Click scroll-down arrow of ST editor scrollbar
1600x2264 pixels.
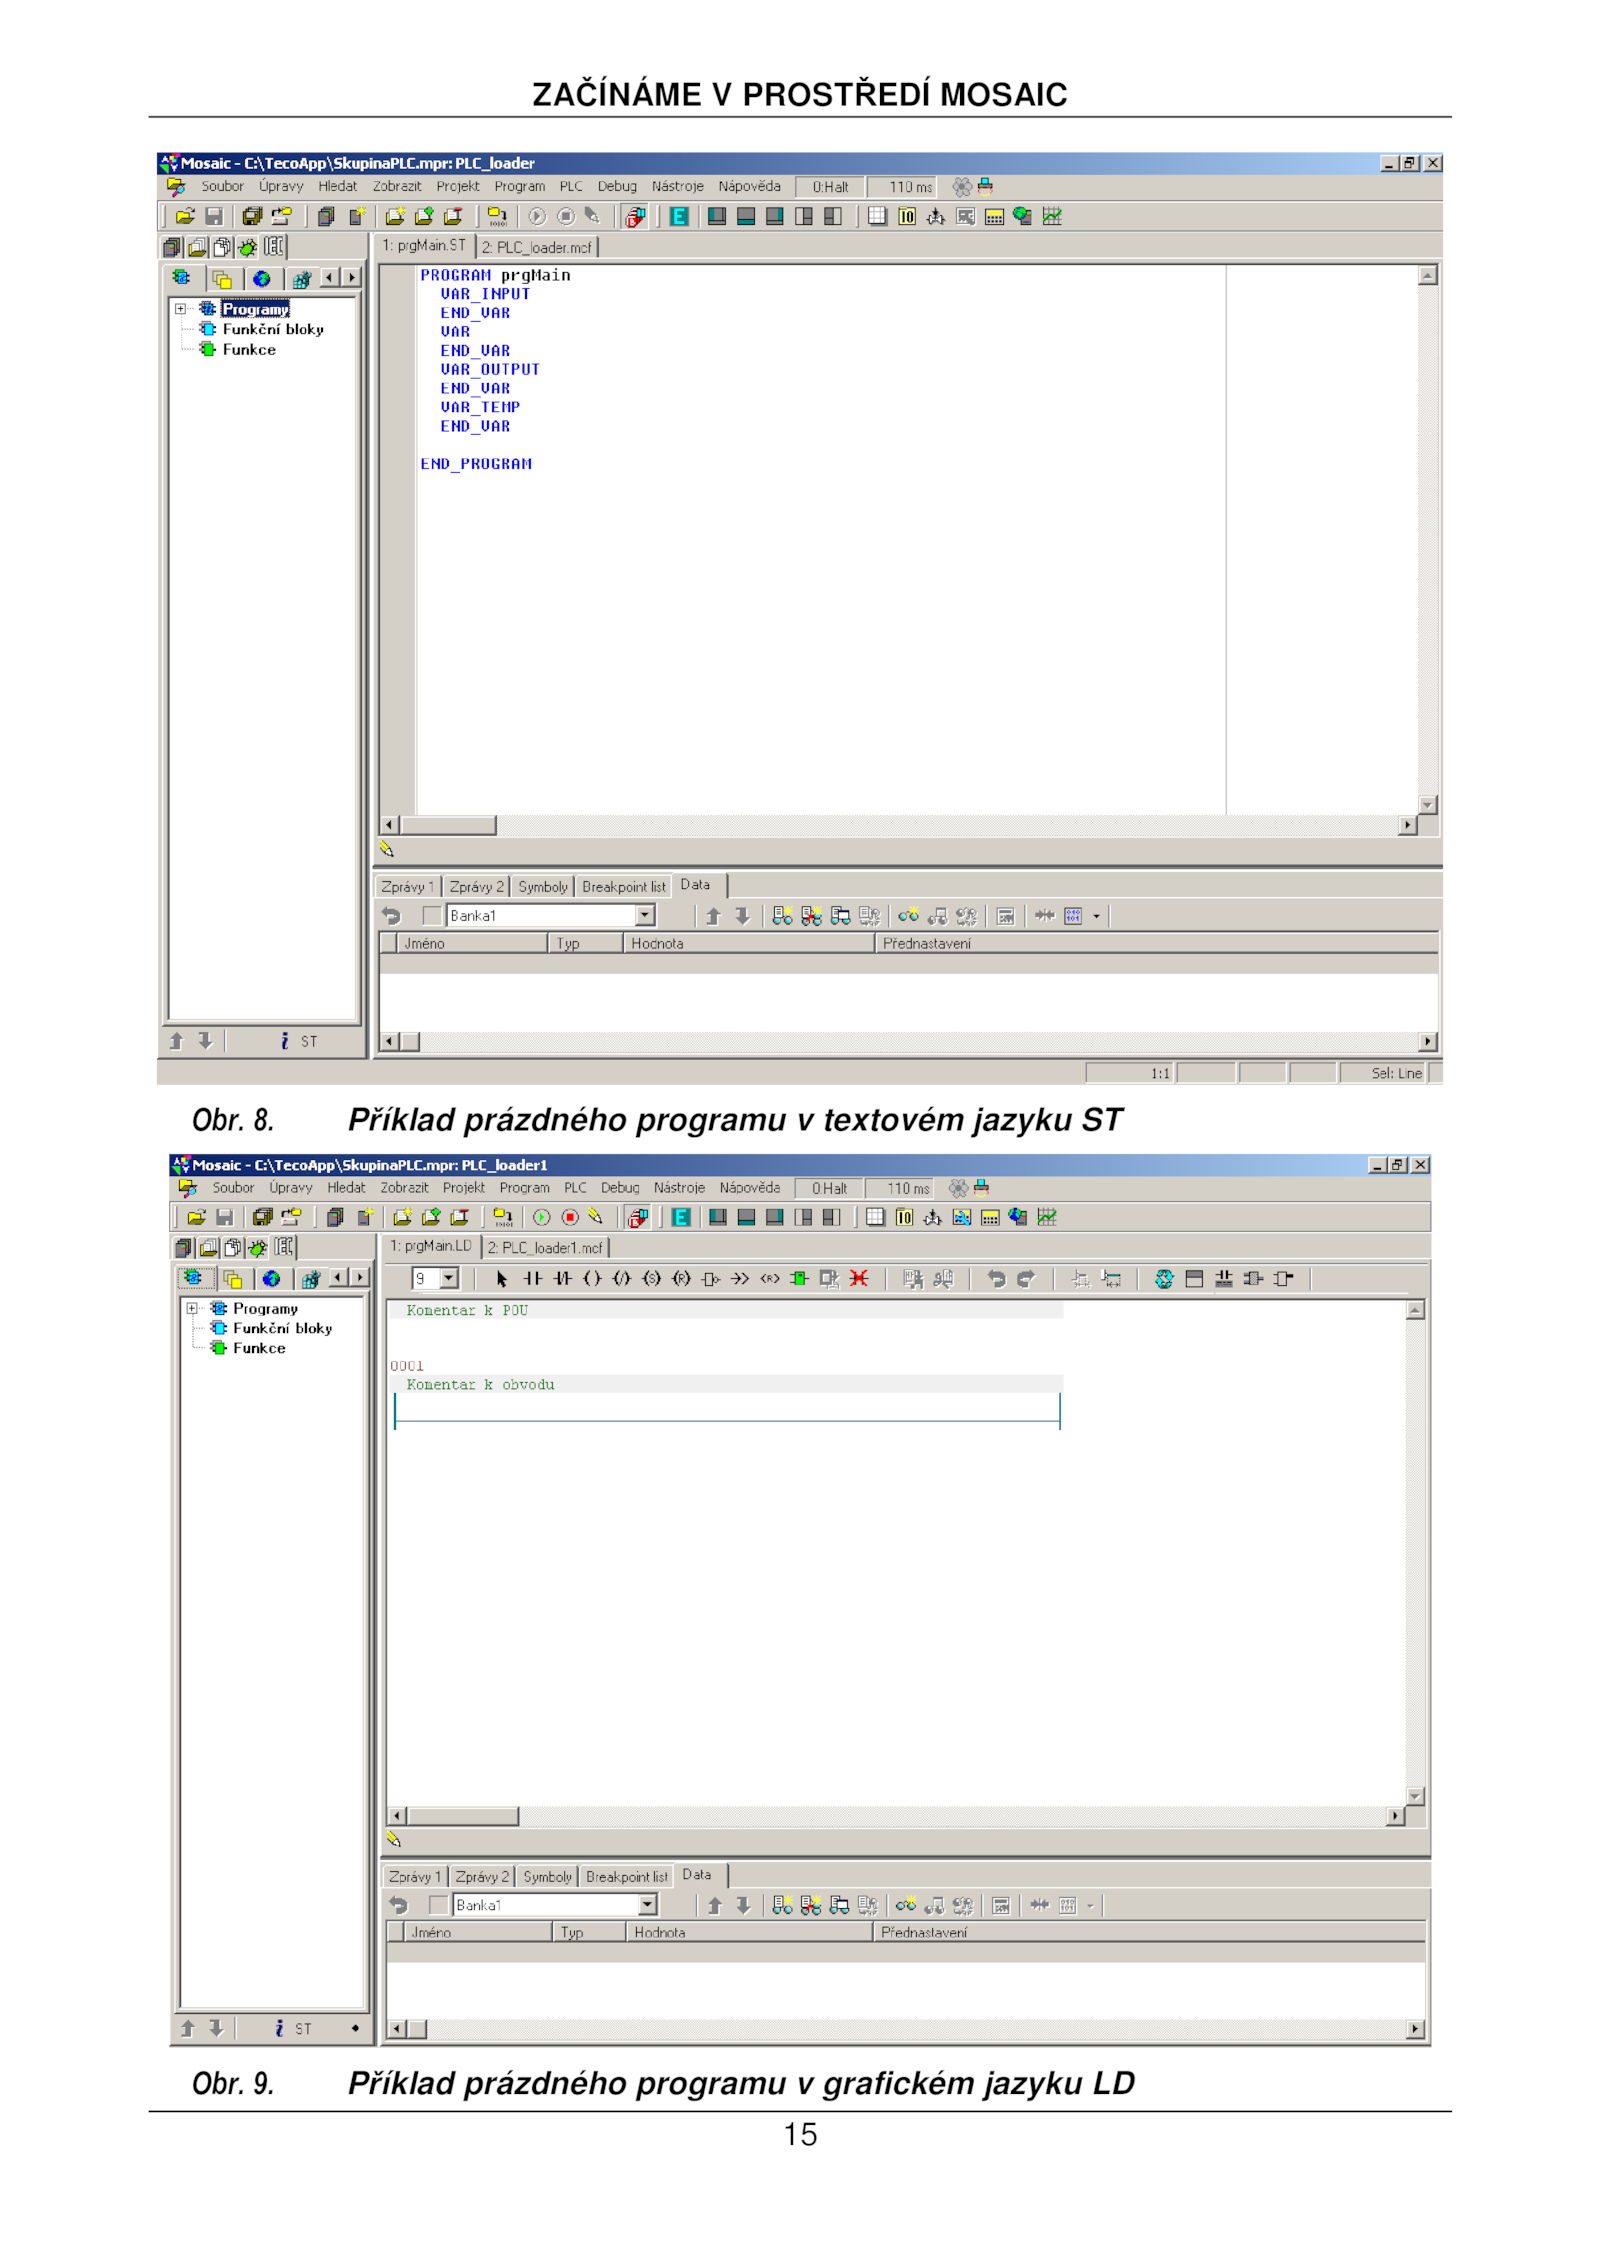click(1428, 804)
